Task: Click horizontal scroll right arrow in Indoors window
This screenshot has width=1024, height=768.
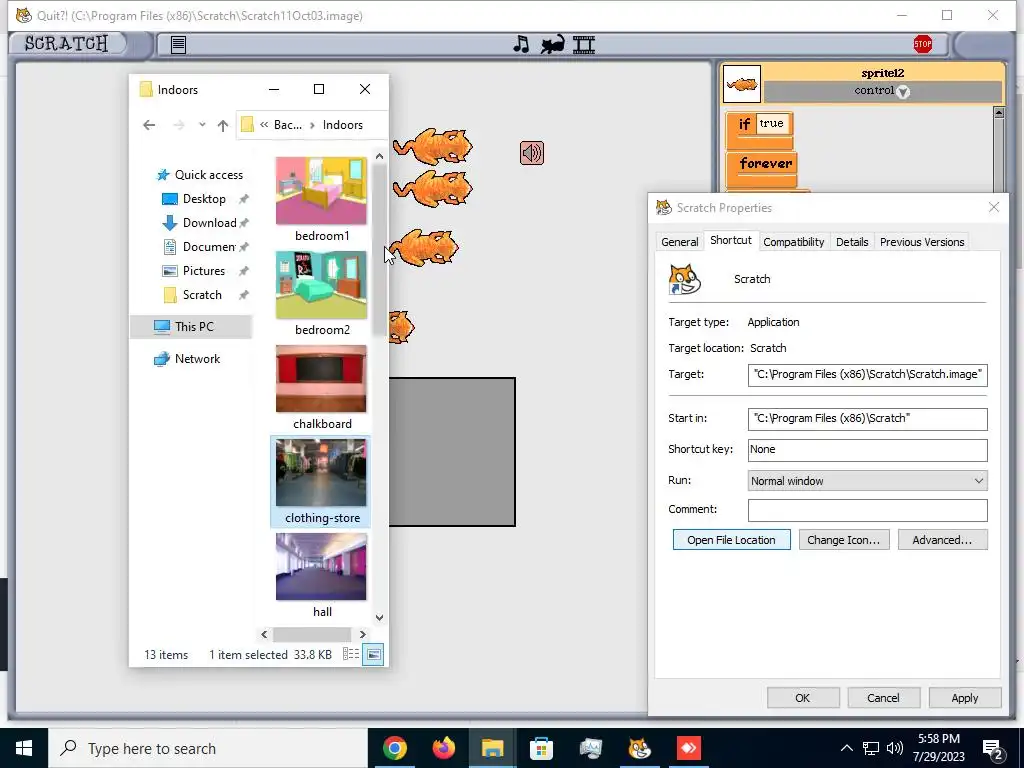Action: coord(362,634)
